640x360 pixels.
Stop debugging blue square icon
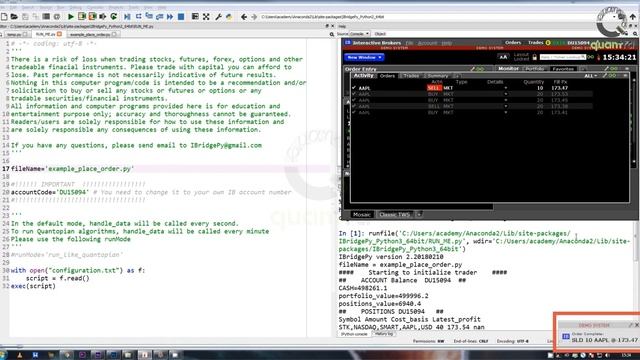(x=181, y=17)
